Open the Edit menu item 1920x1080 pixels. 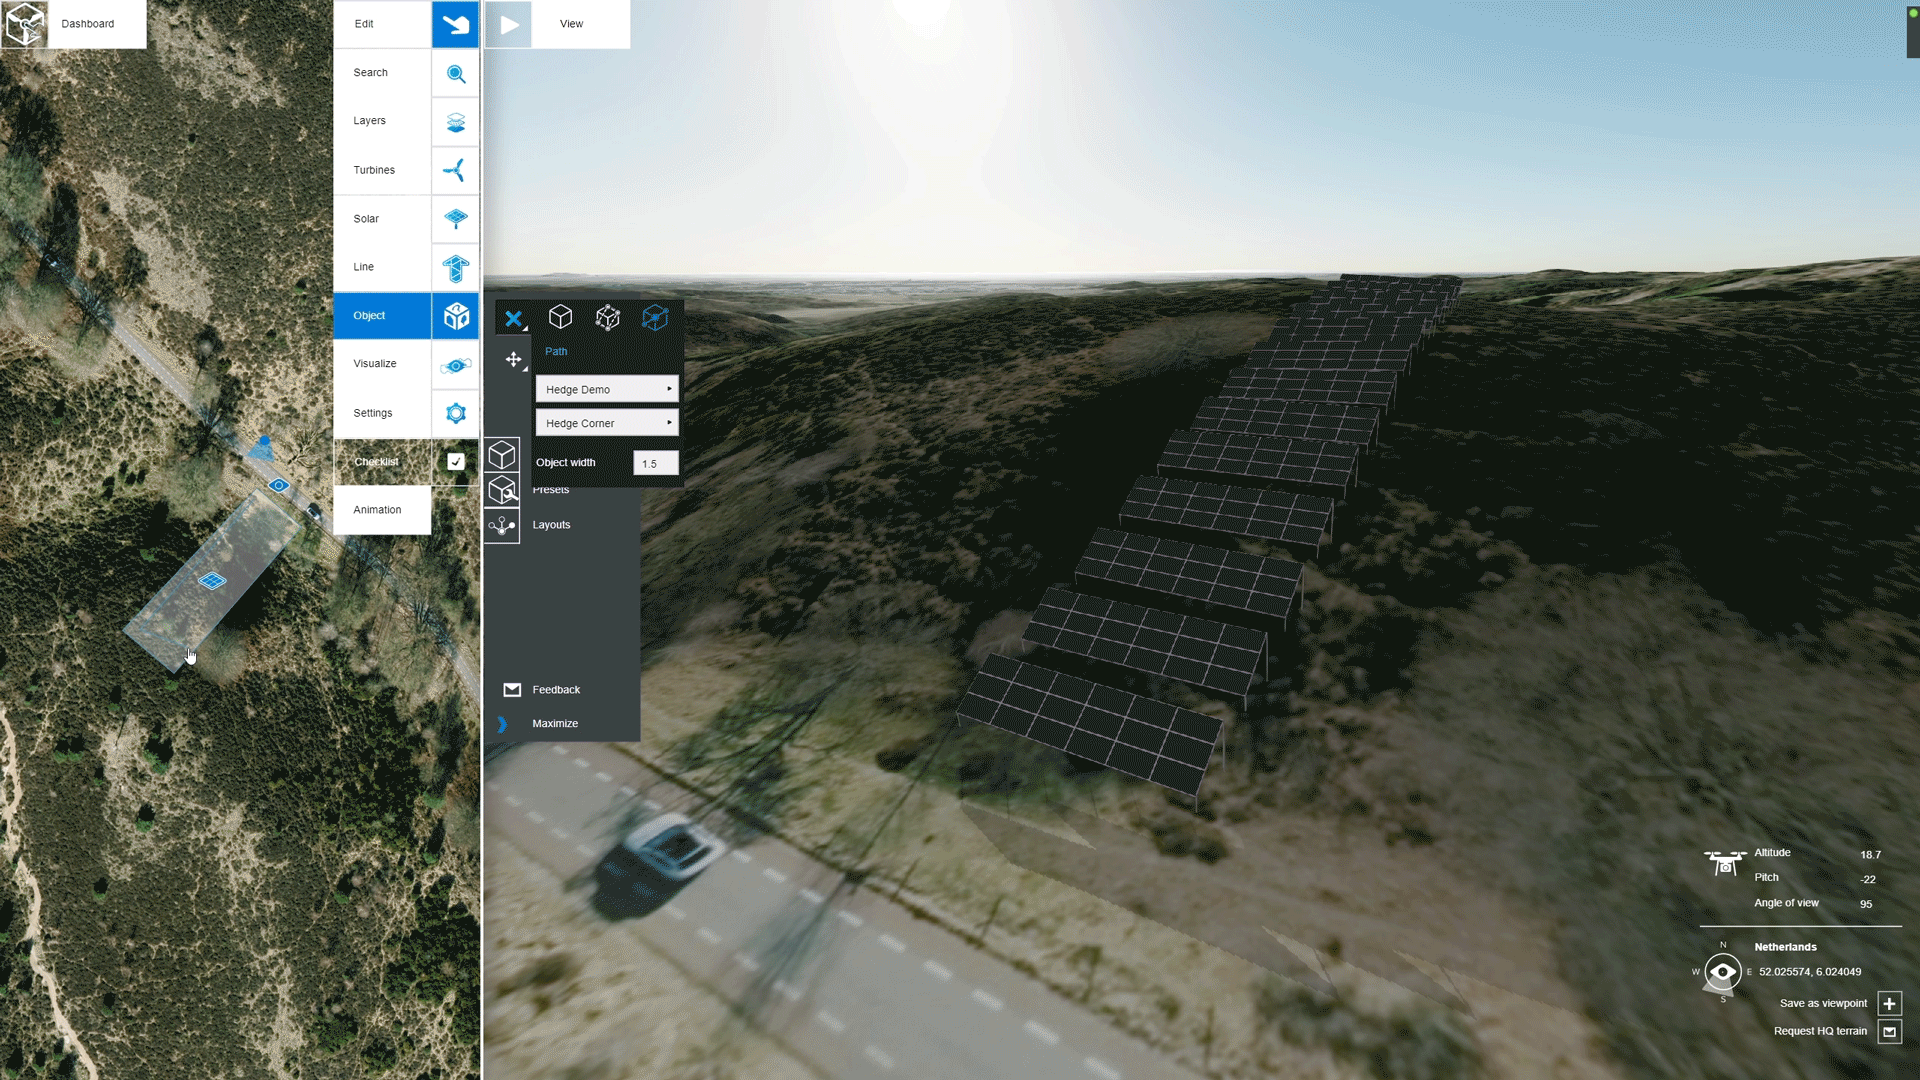pos(382,24)
